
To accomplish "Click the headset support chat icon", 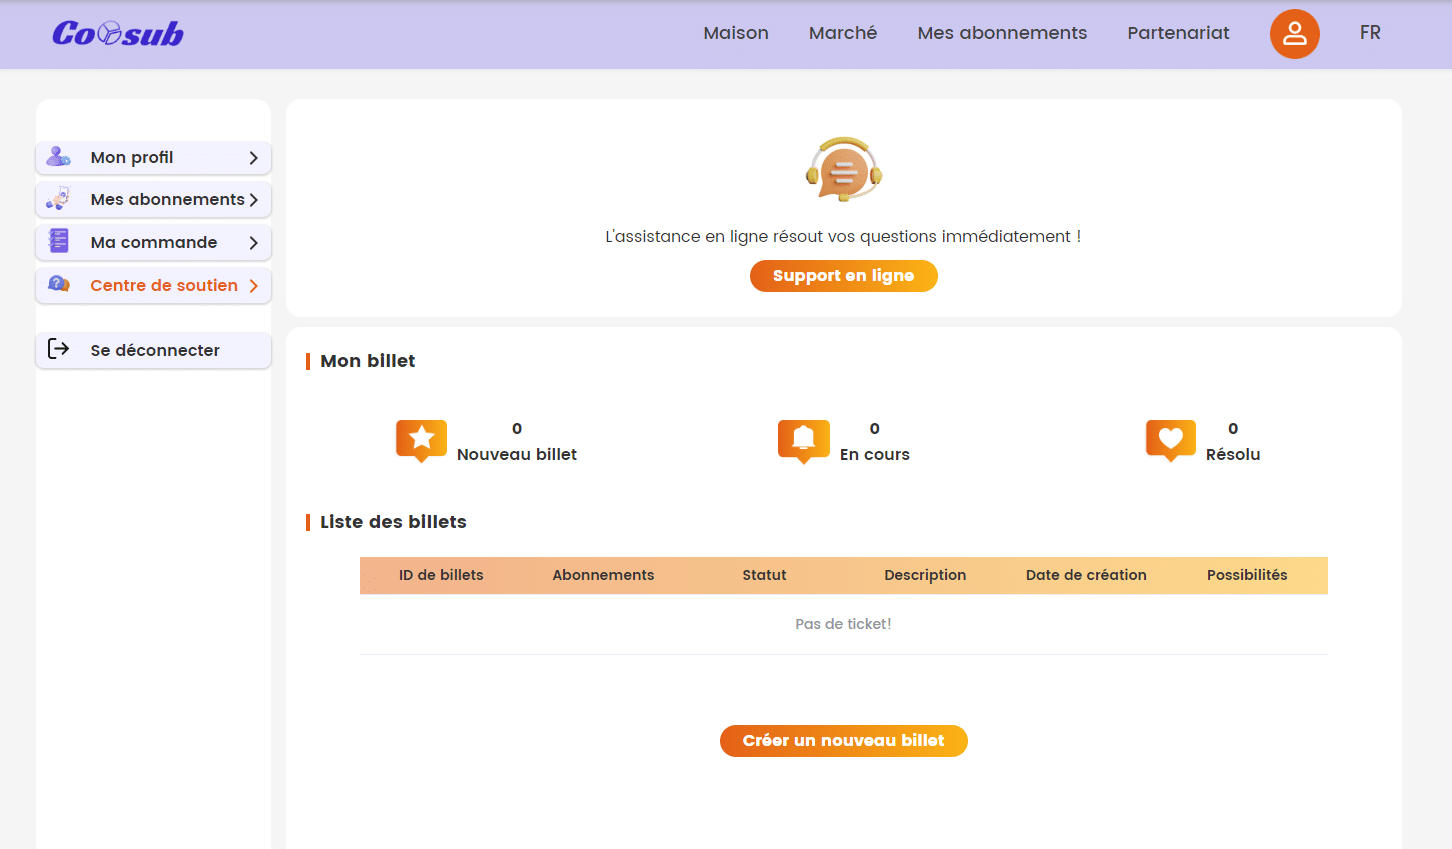I will click(843, 169).
